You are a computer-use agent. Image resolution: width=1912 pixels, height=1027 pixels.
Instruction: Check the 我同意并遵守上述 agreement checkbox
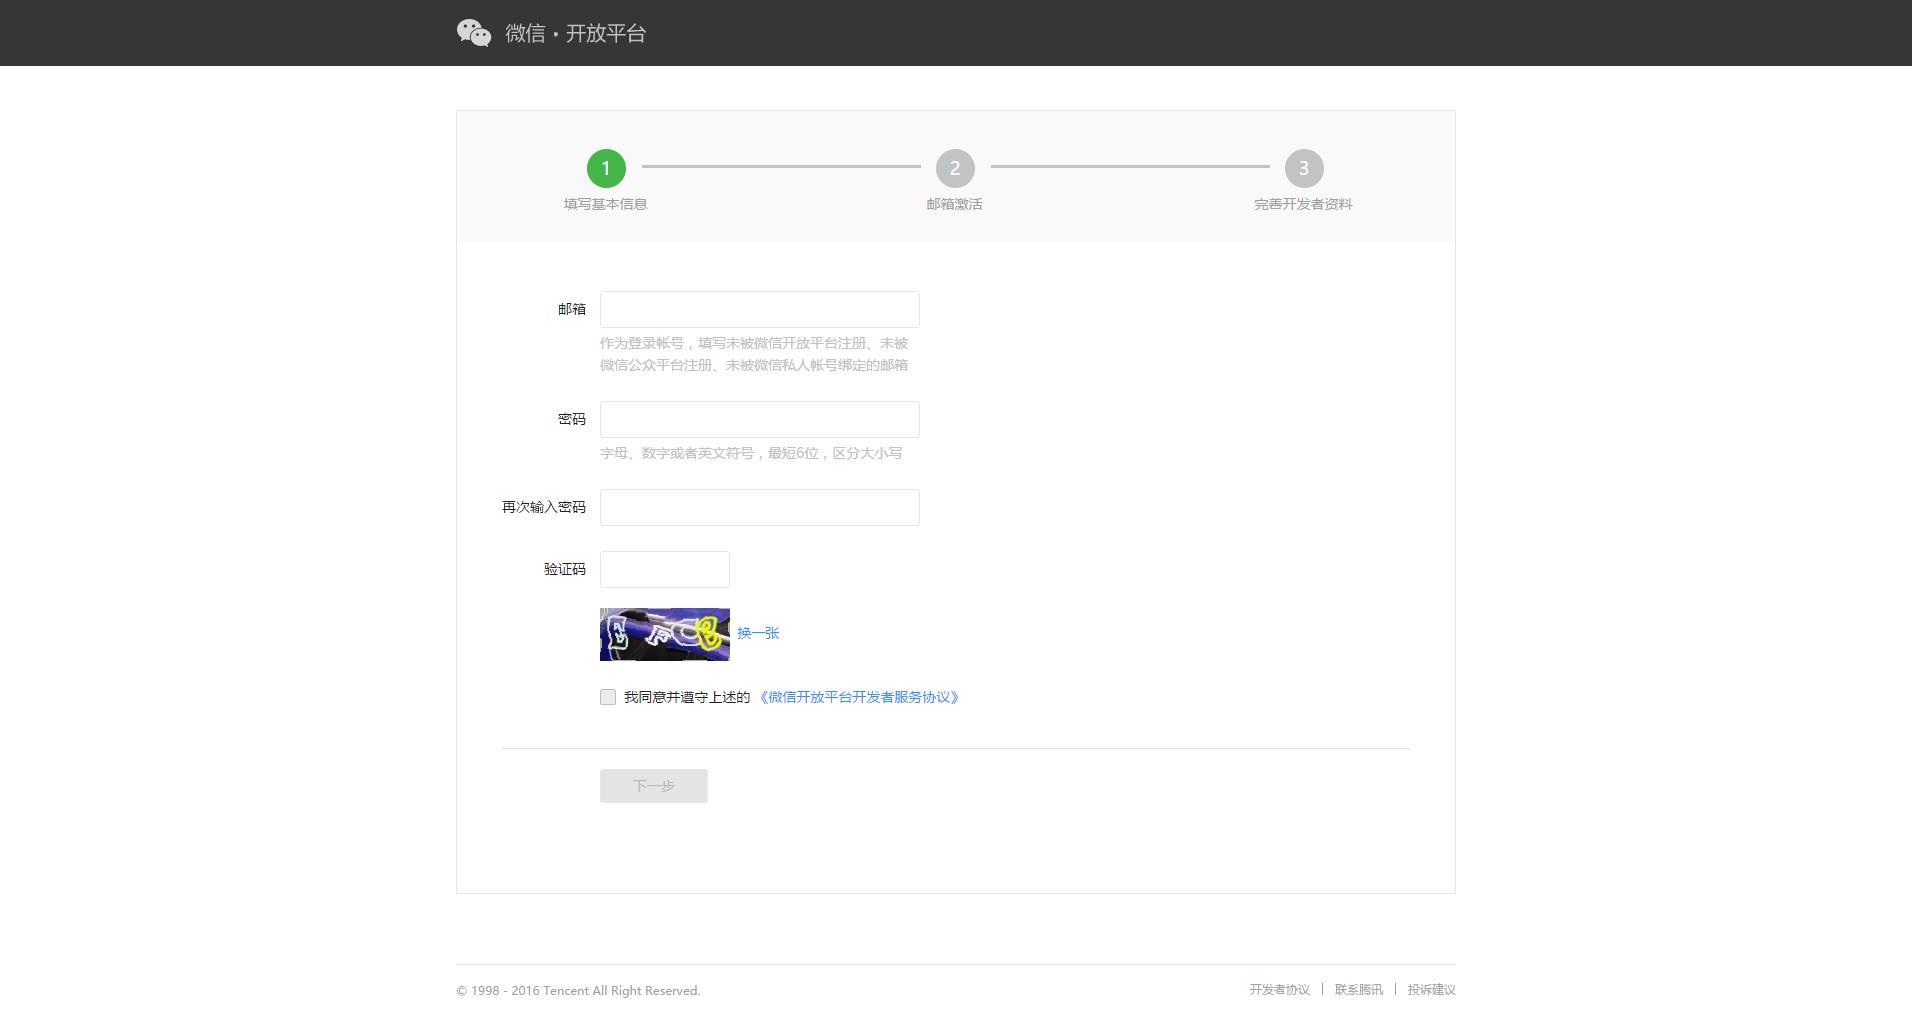607,696
